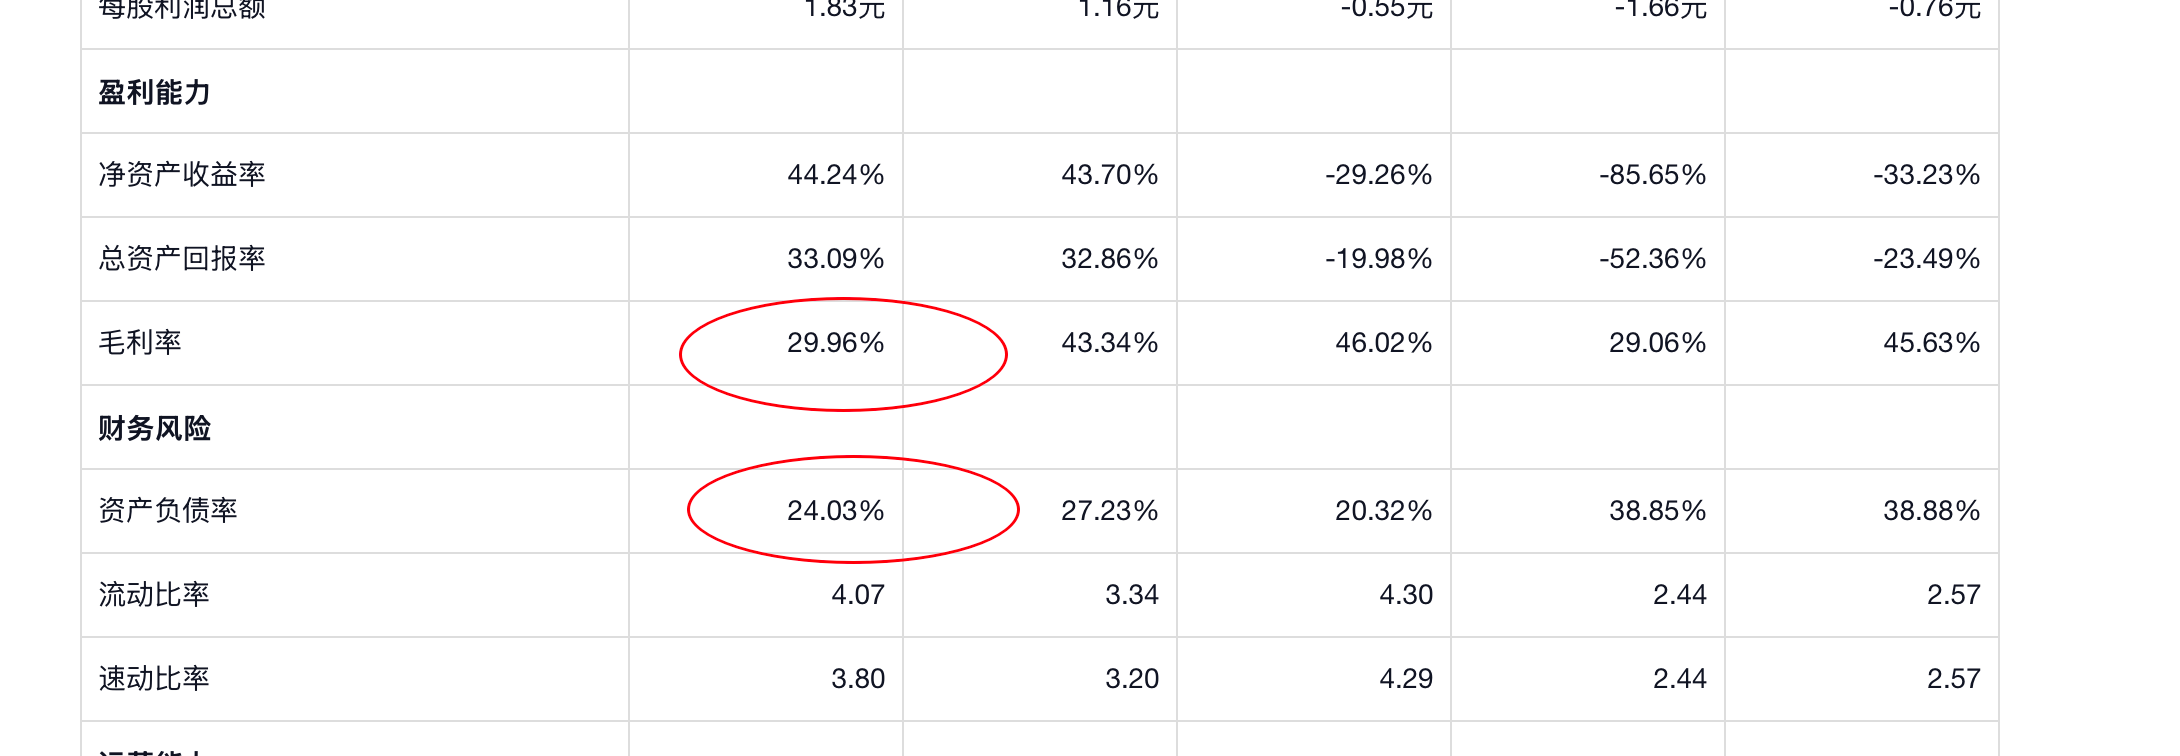
Task: Click the circled 24.03% debt ratio value
Action: (x=836, y=511)
